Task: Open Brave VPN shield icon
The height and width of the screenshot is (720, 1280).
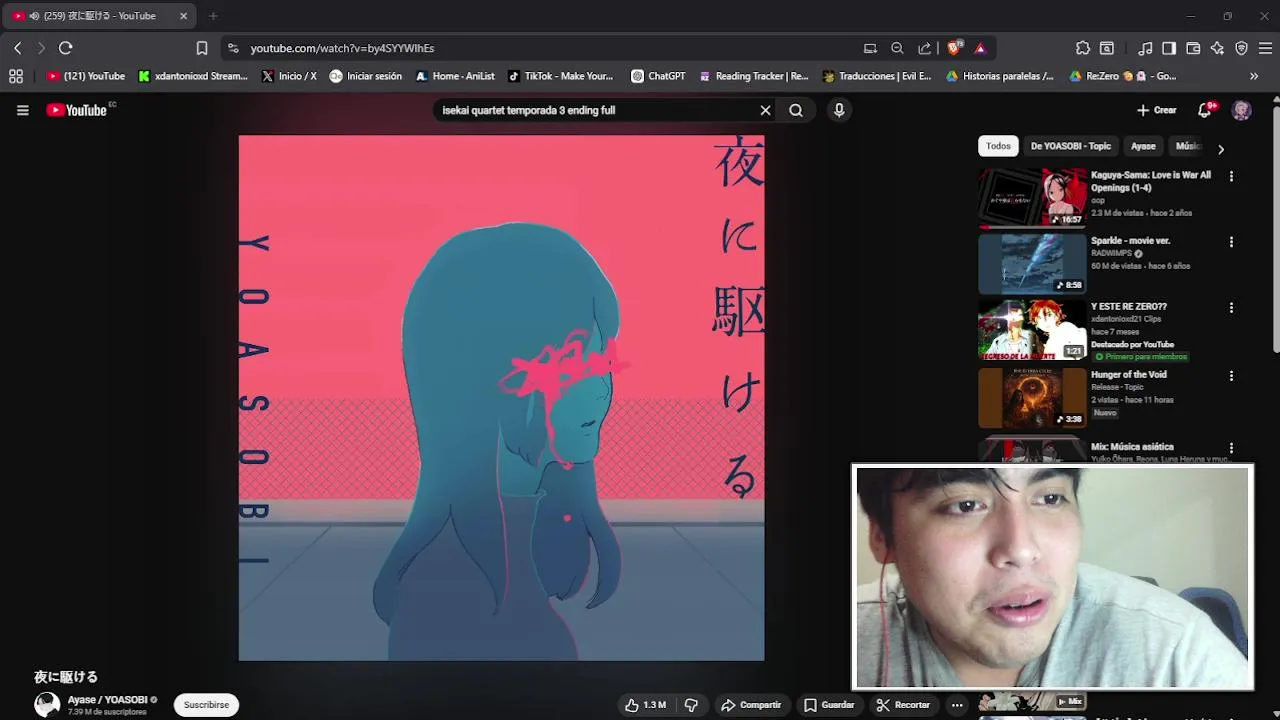Action: (x=1241, y=48)
